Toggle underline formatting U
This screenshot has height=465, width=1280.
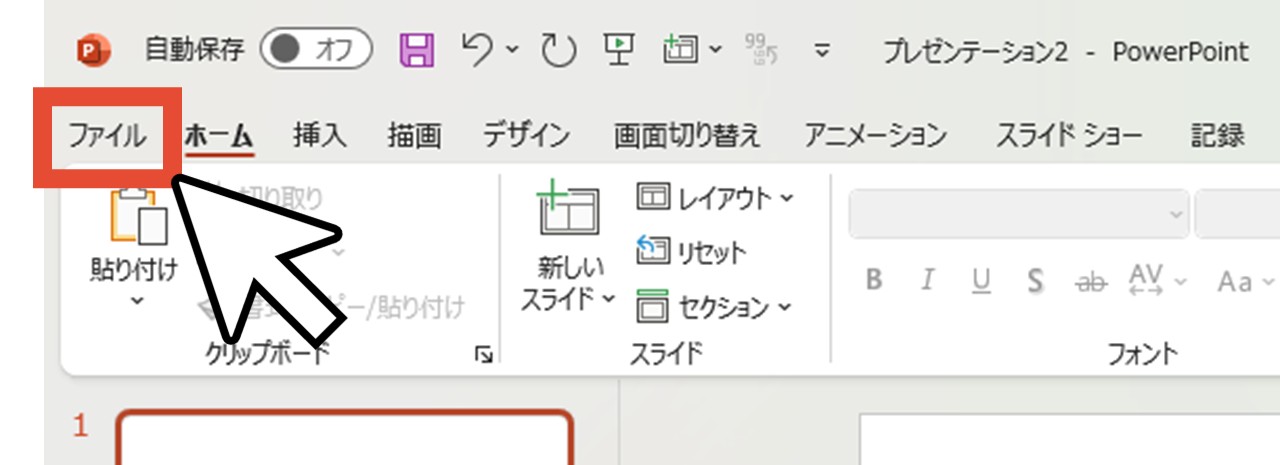tap(981, 281)
